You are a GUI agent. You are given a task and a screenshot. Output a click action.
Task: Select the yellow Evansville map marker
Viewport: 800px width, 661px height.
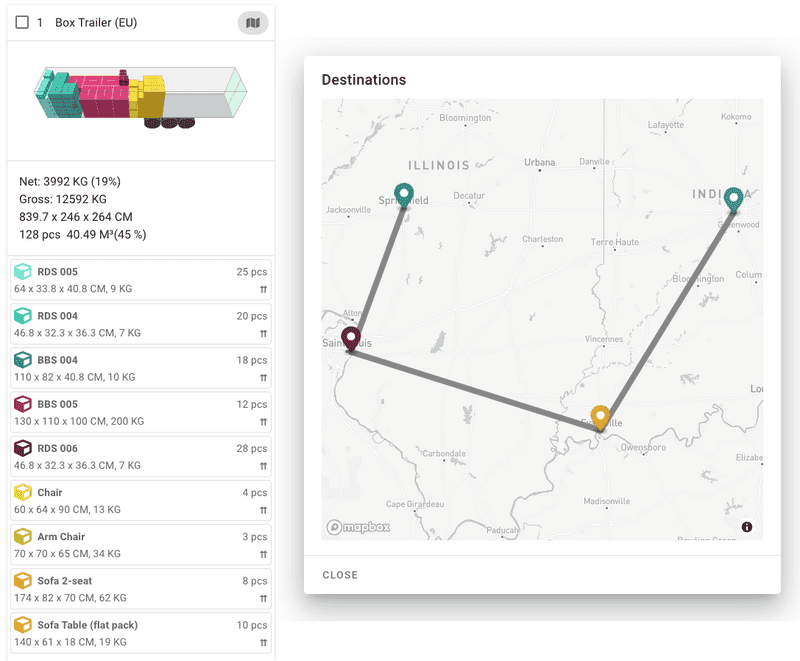point(600,413)
